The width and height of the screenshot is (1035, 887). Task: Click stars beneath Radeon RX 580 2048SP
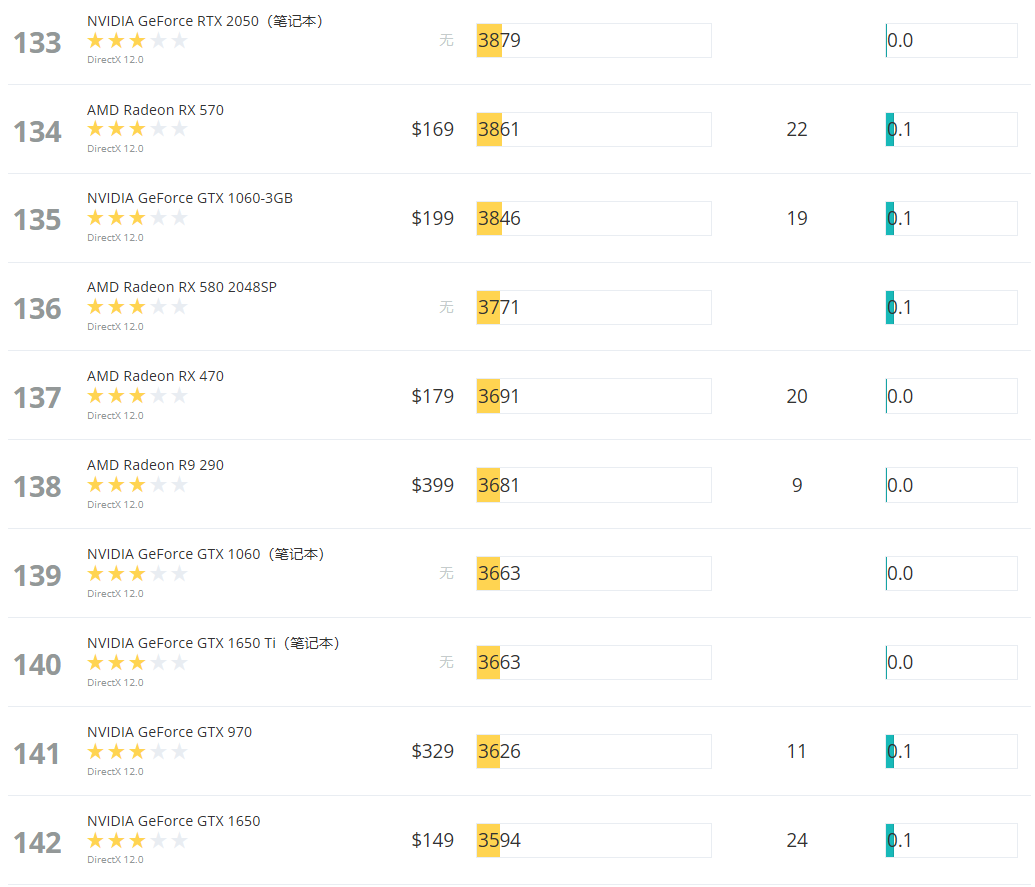pos(137,307)
